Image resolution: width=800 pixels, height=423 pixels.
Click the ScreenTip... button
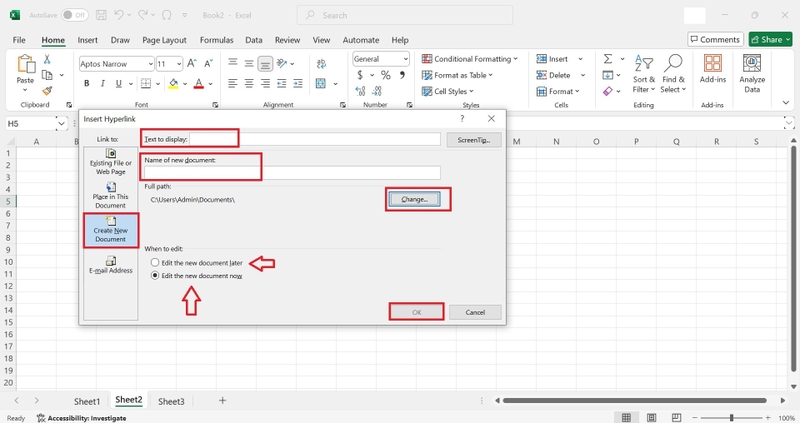pos(474,139)
